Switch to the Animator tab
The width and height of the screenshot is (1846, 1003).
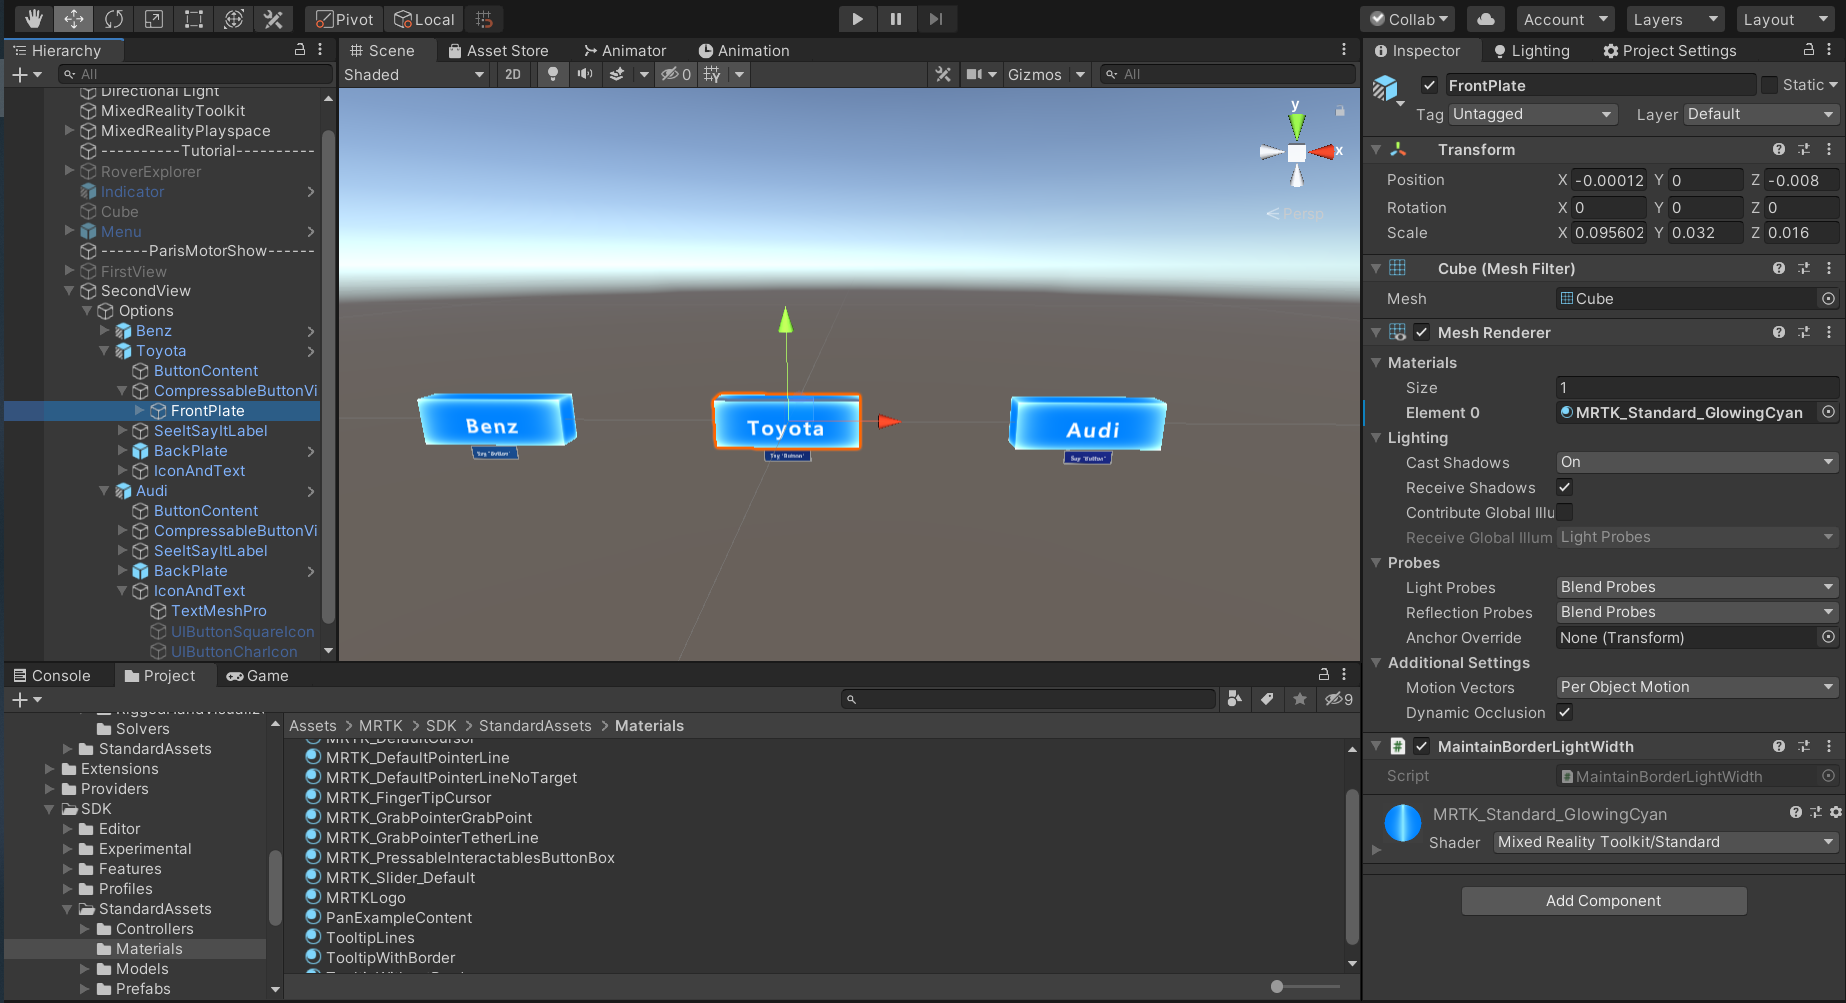pyautogui.click(x=625, y=50)
